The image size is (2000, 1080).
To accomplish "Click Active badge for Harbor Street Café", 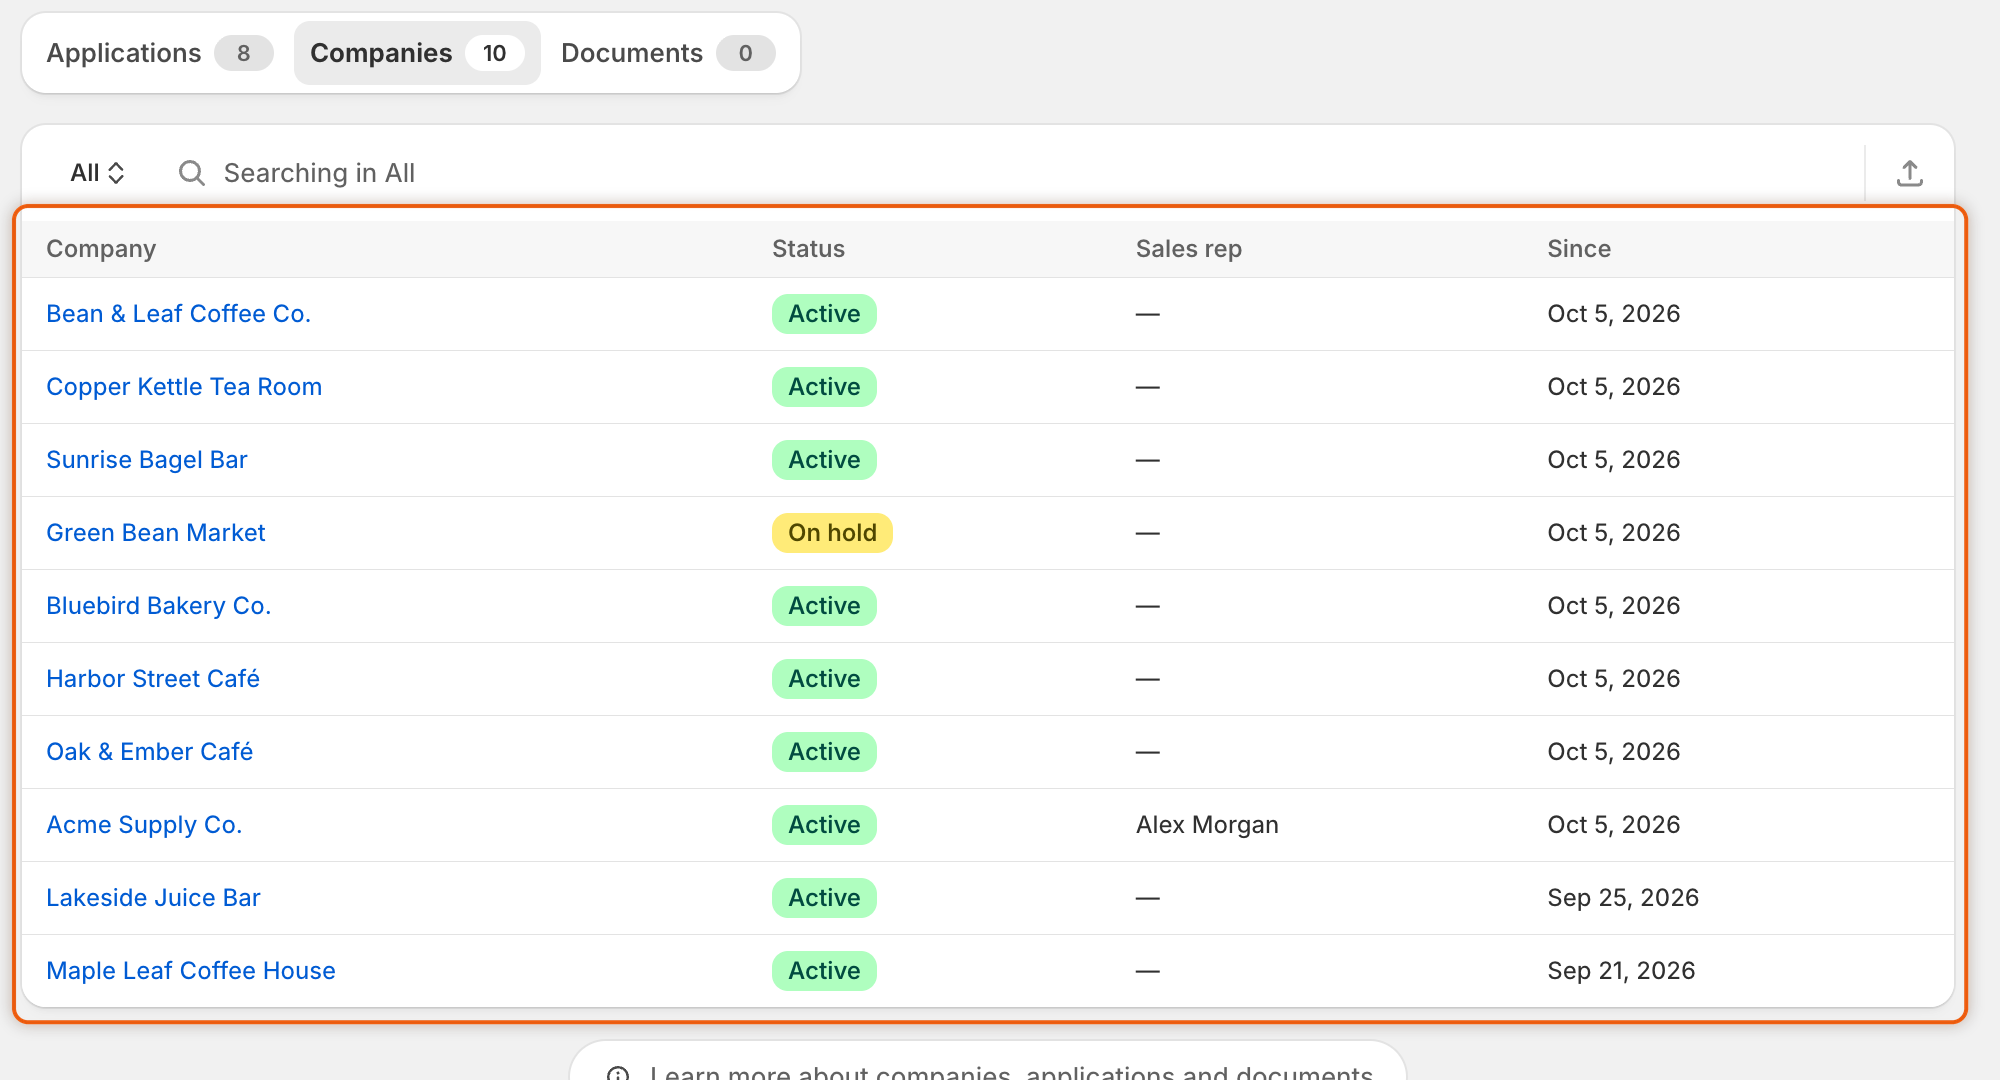I will pyautogui.click(x=824, y=679).
